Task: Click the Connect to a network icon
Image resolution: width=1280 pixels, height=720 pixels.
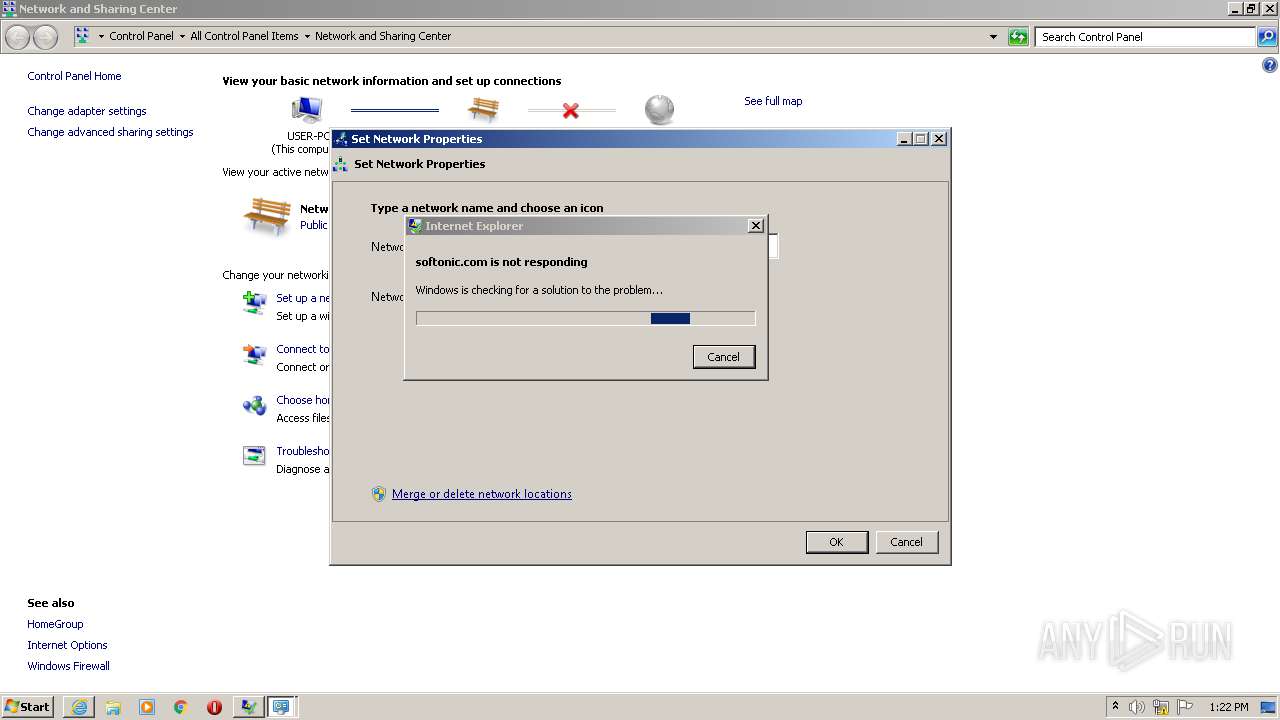Action: 254,354
